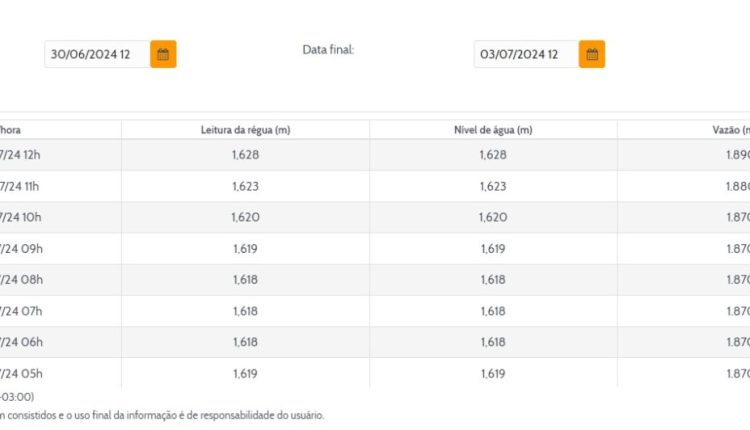The height and width of the screenshot is (430, 750).
Task: Click the 'hora' column header
Action: point(10,130)
